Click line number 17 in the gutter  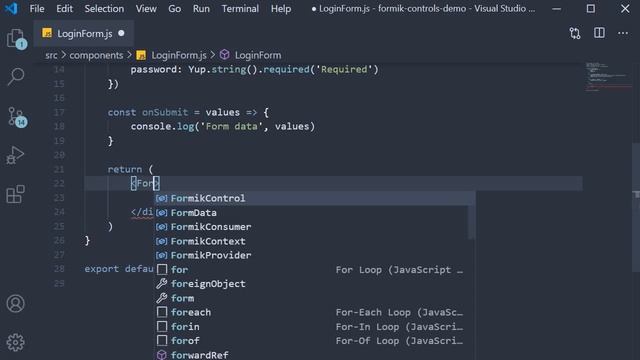point(59,112)
